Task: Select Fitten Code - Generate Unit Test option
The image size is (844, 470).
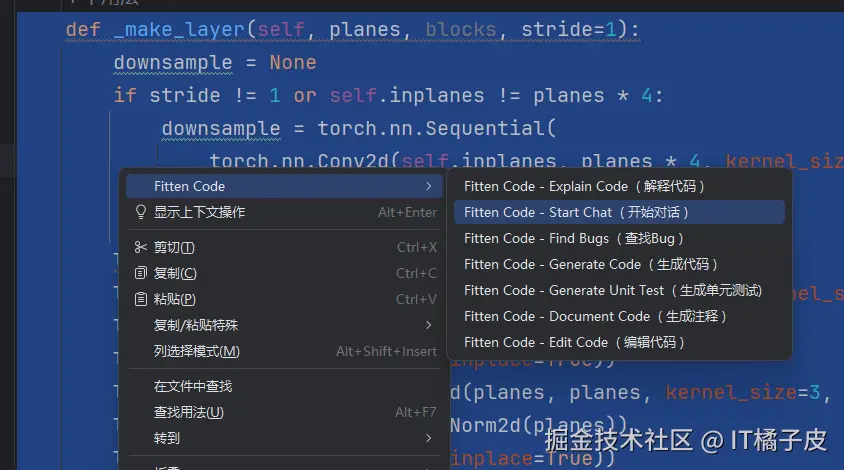Action: point(619,290)
